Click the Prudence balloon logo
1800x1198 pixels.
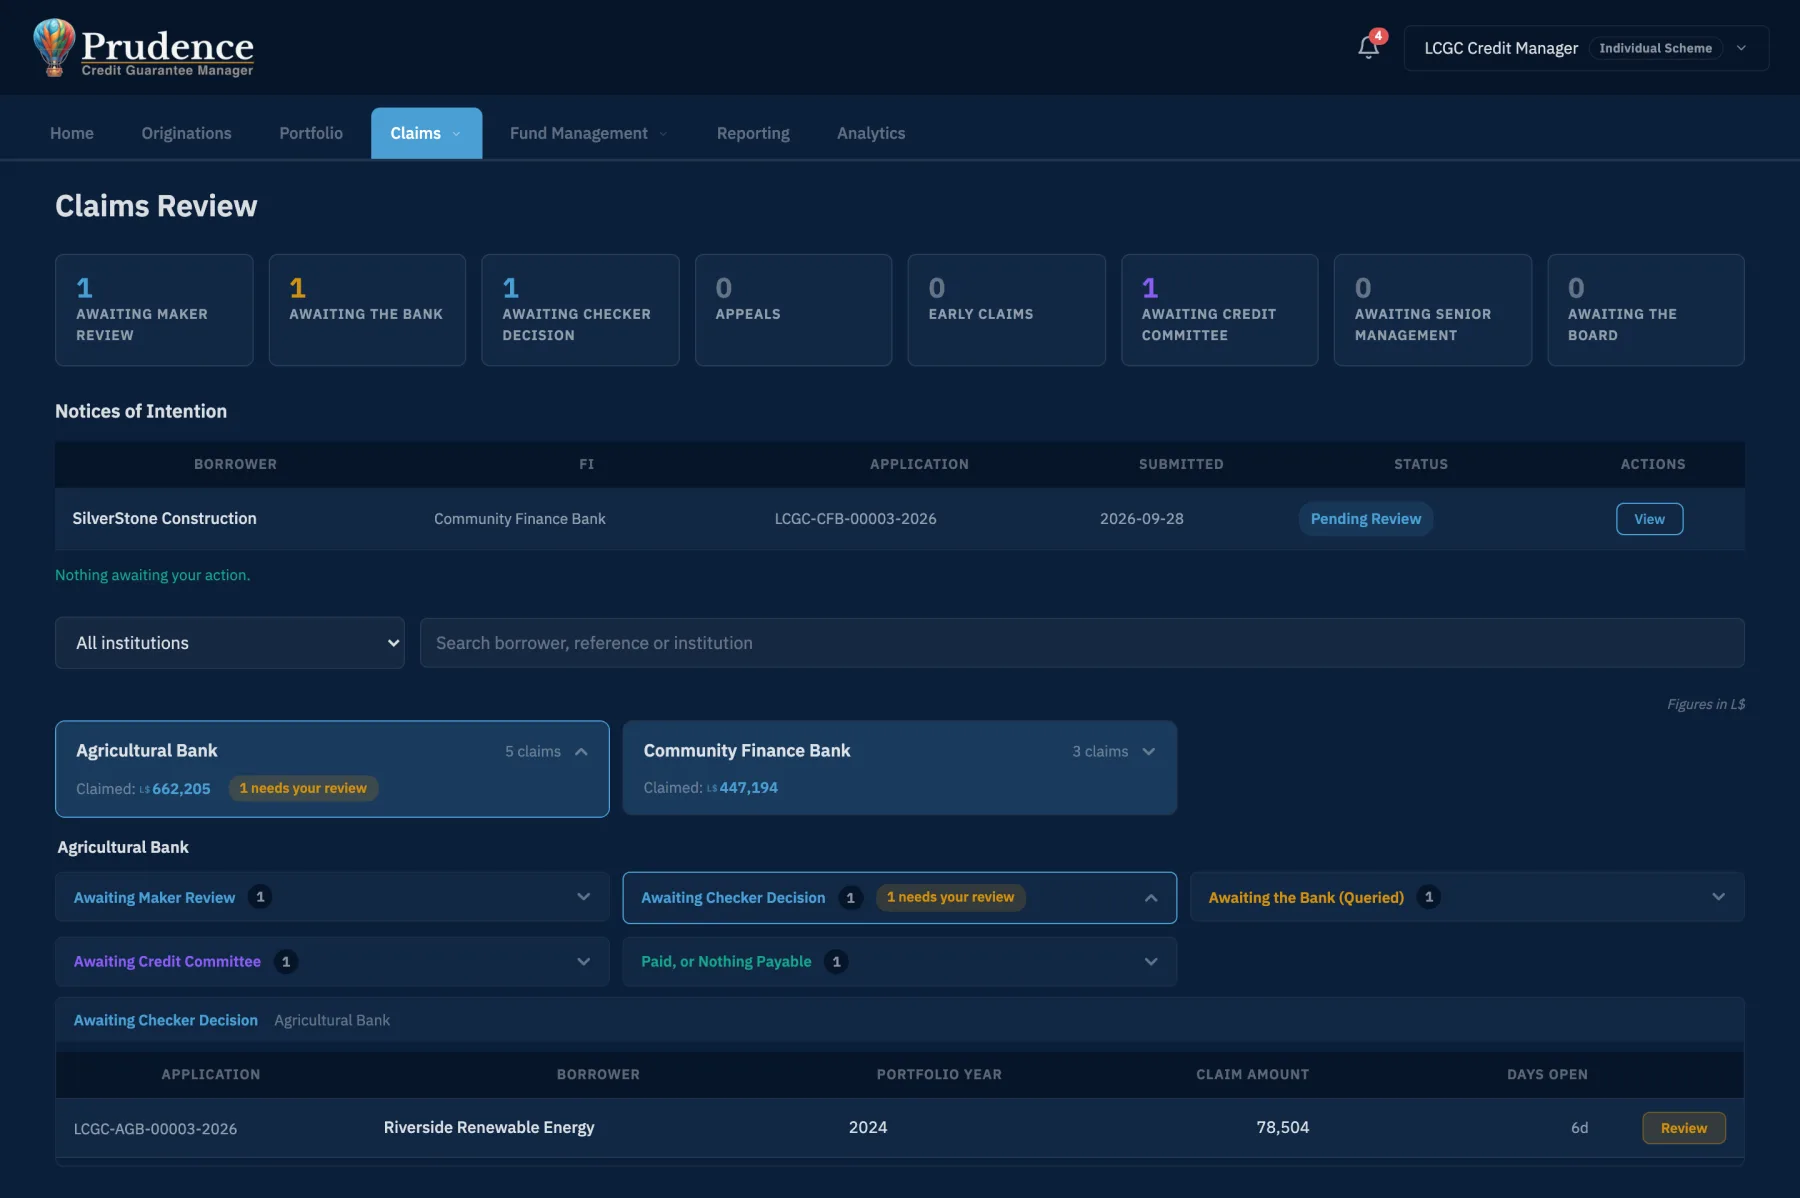click(x=54, y=47)
